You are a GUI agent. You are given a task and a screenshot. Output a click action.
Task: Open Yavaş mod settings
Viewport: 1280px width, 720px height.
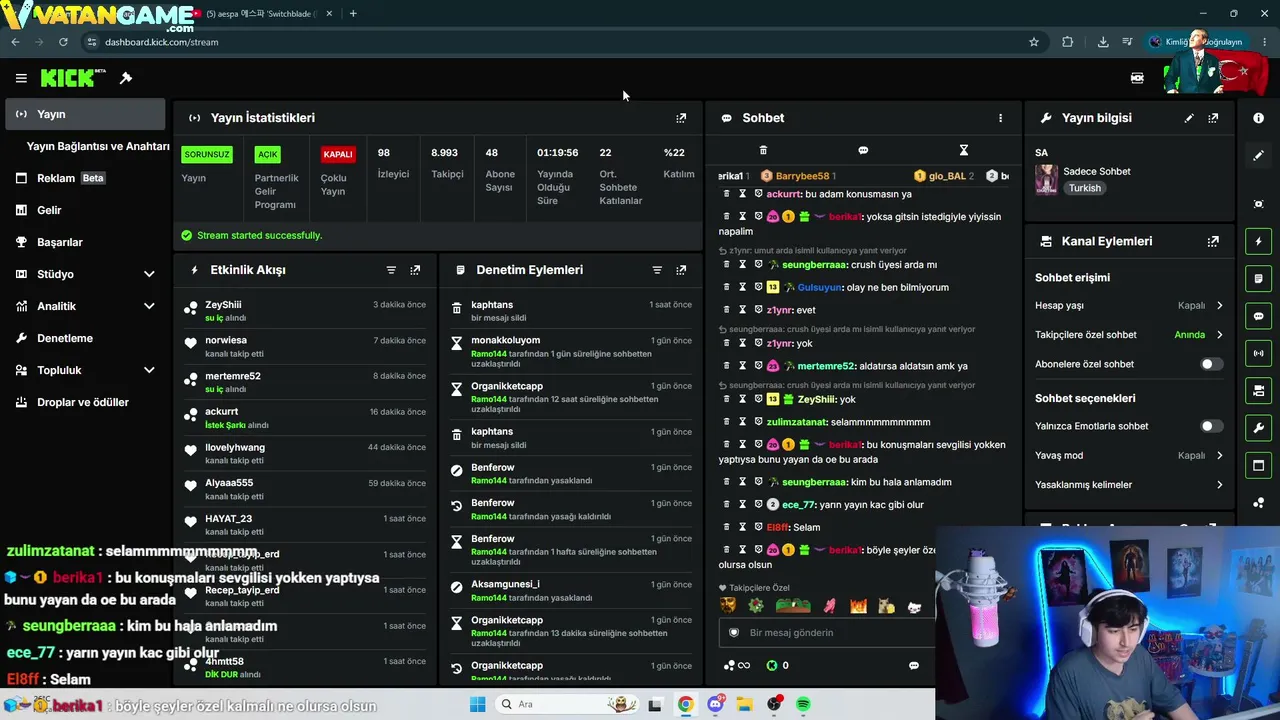[x=1129, y=455]
